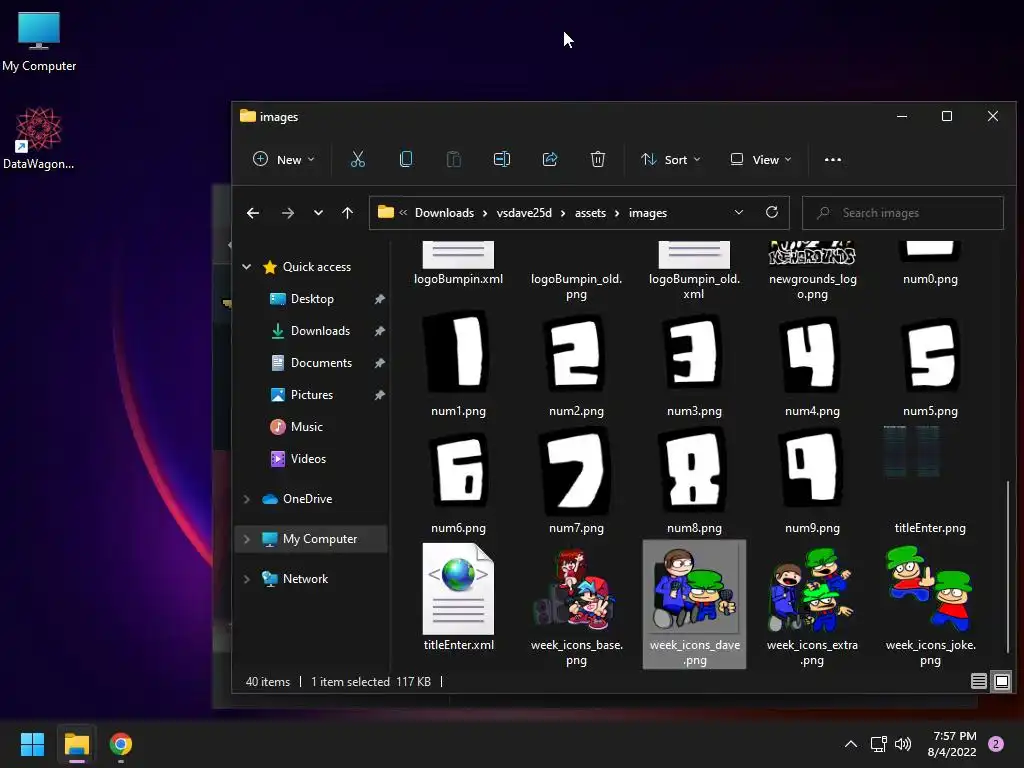Click the Paste icon in toolbar
The width and height of the screenshot is (1024, 768).
[x=453, y=159]
